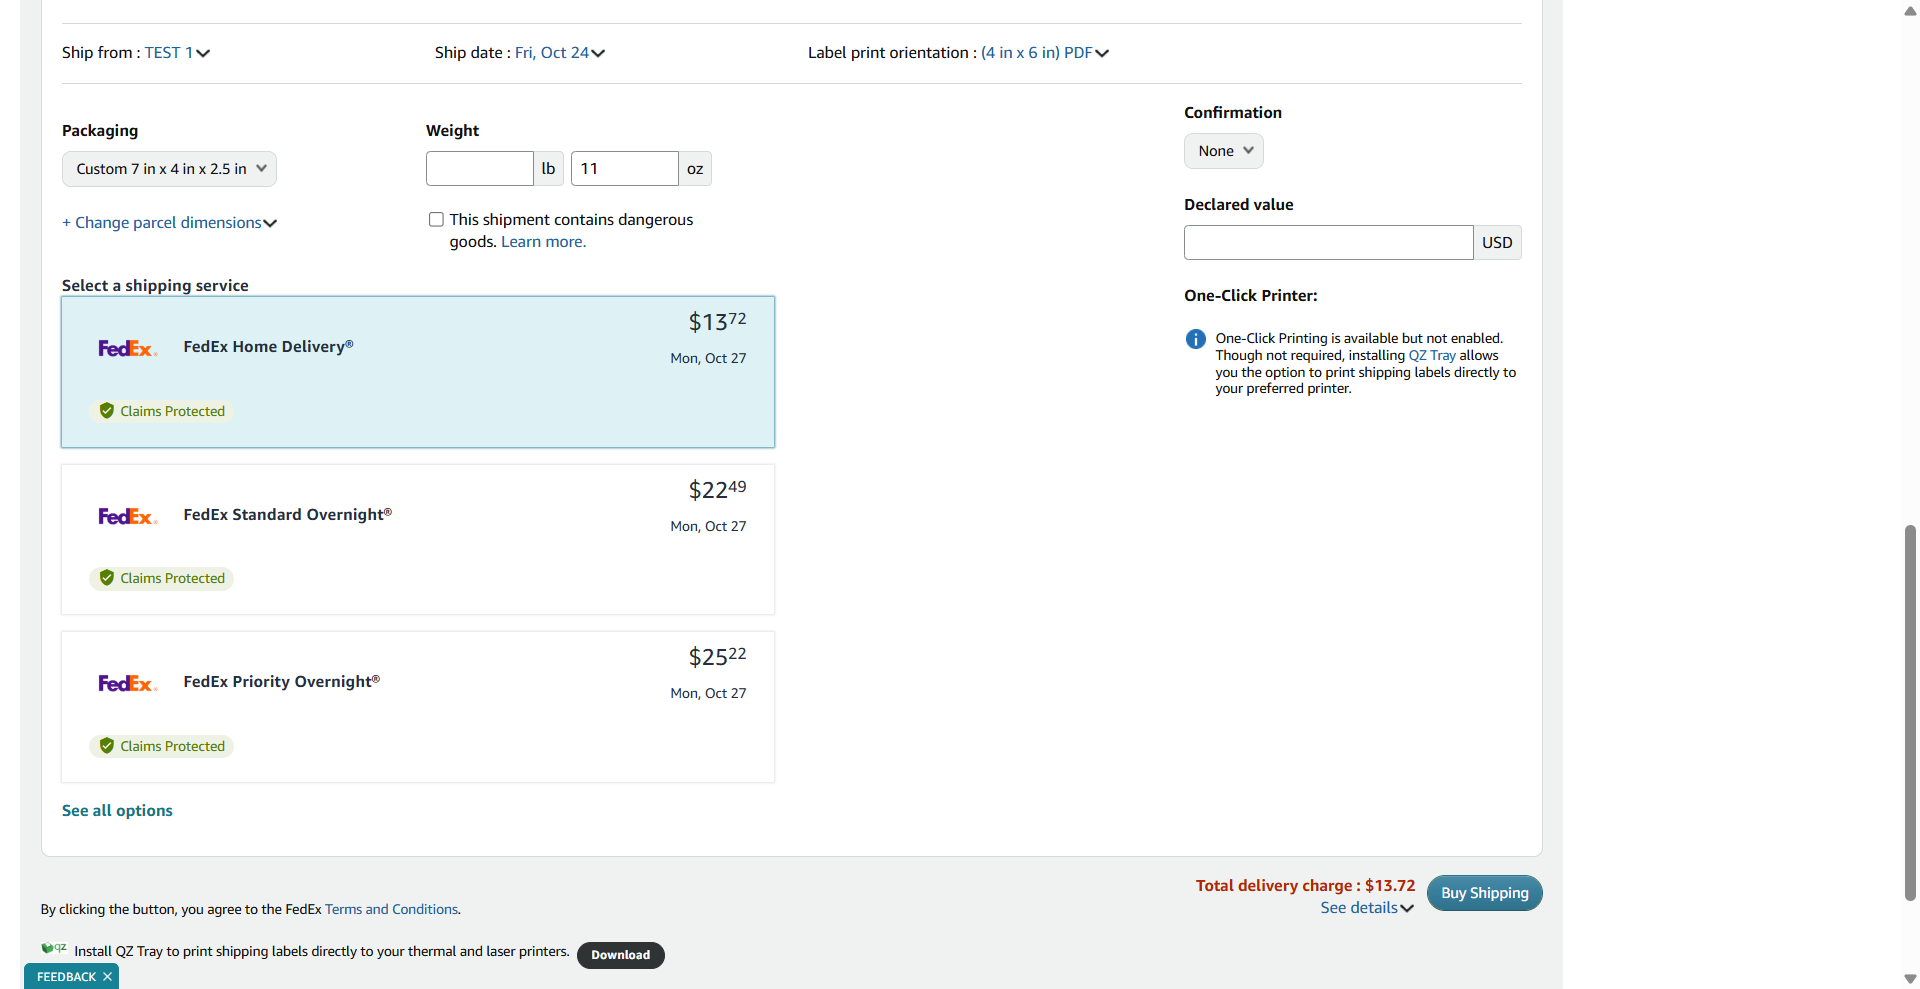This screenshot has width=1920, height=989.
Task: Click the blue One-Click Printing info icon
Action: click(x=1195, y=339)
